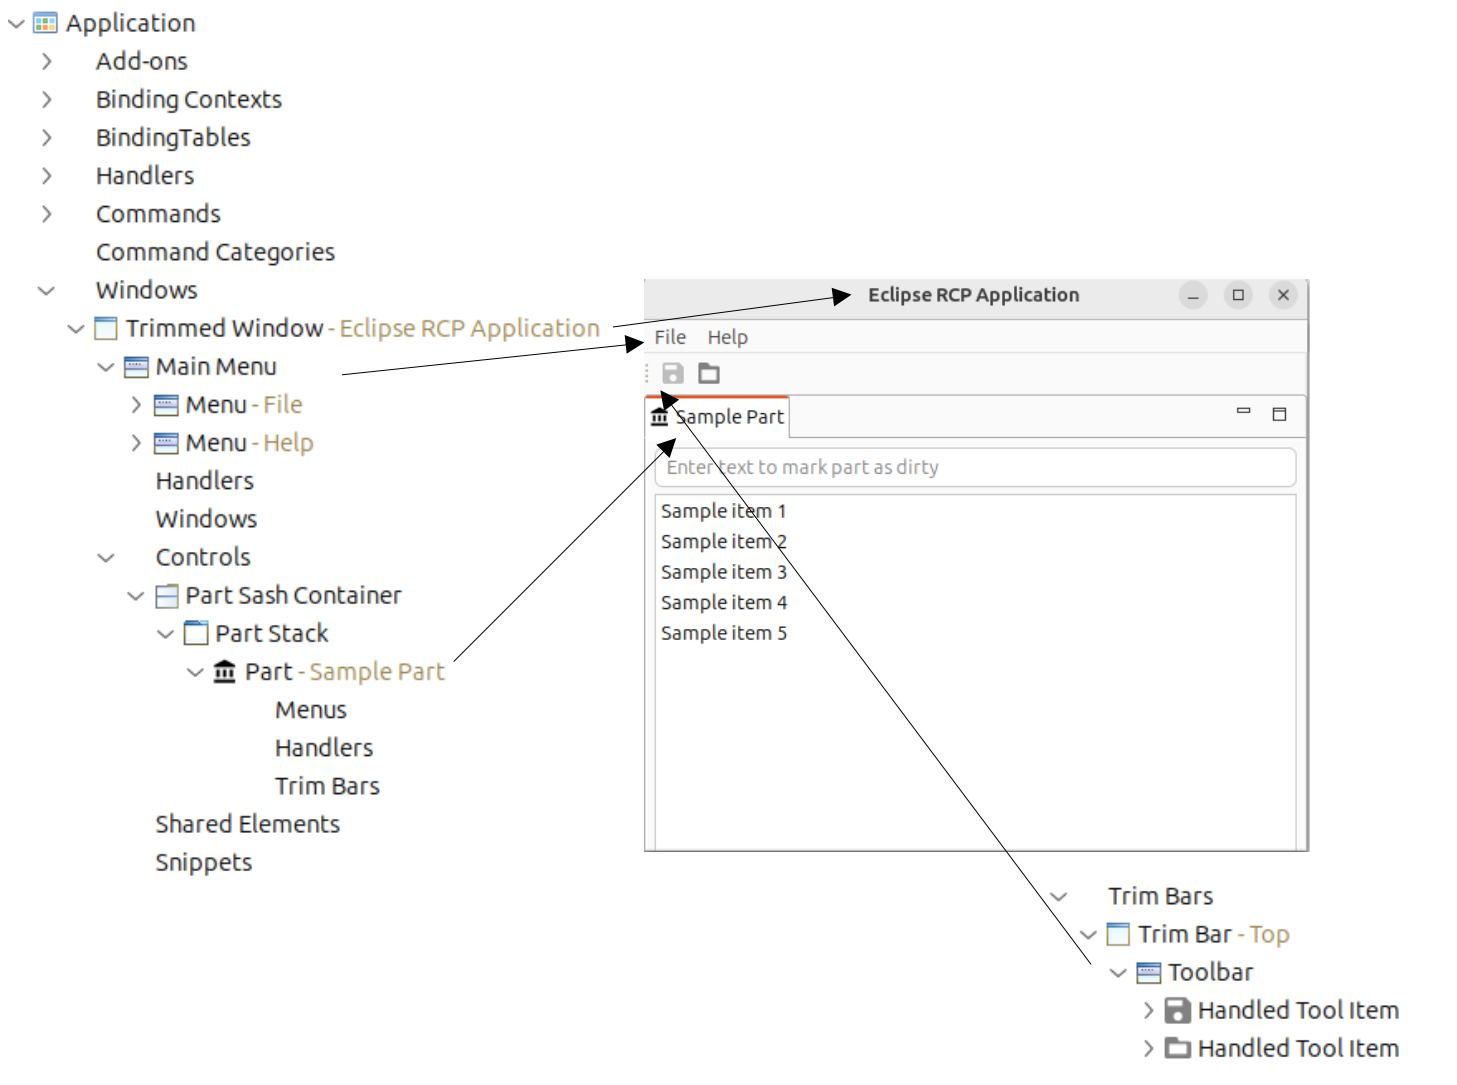Select 'Sample item 4' in the list
1457x1085 pixels.
[724, 602]
